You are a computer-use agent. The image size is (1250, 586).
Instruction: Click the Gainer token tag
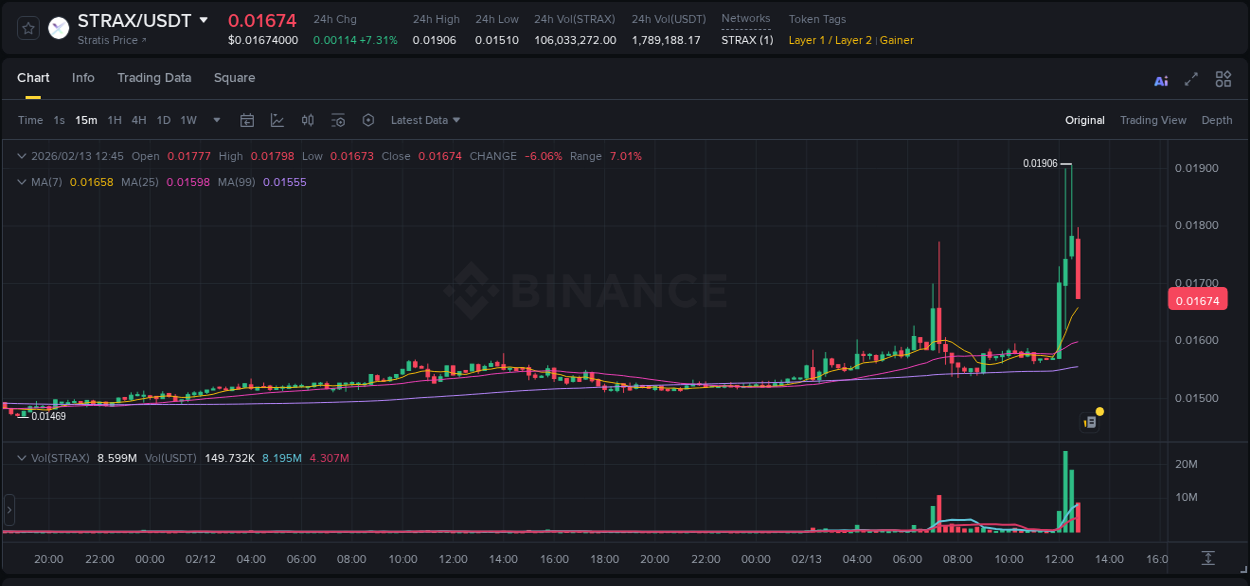tap(897, 40)
